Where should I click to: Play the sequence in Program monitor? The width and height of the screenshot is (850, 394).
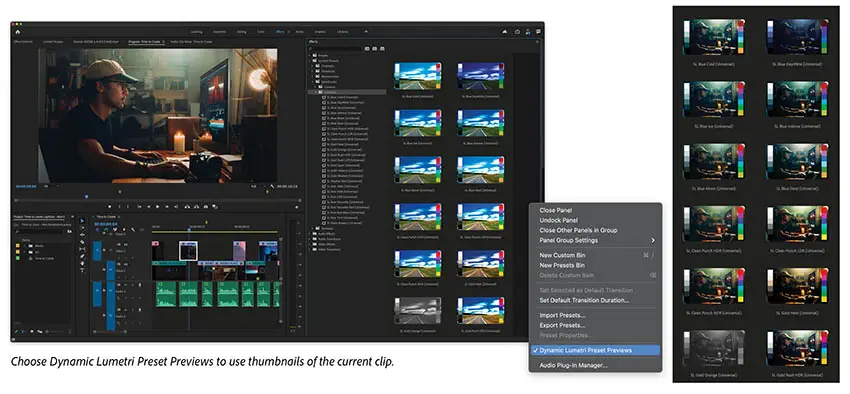pos(158,206)
